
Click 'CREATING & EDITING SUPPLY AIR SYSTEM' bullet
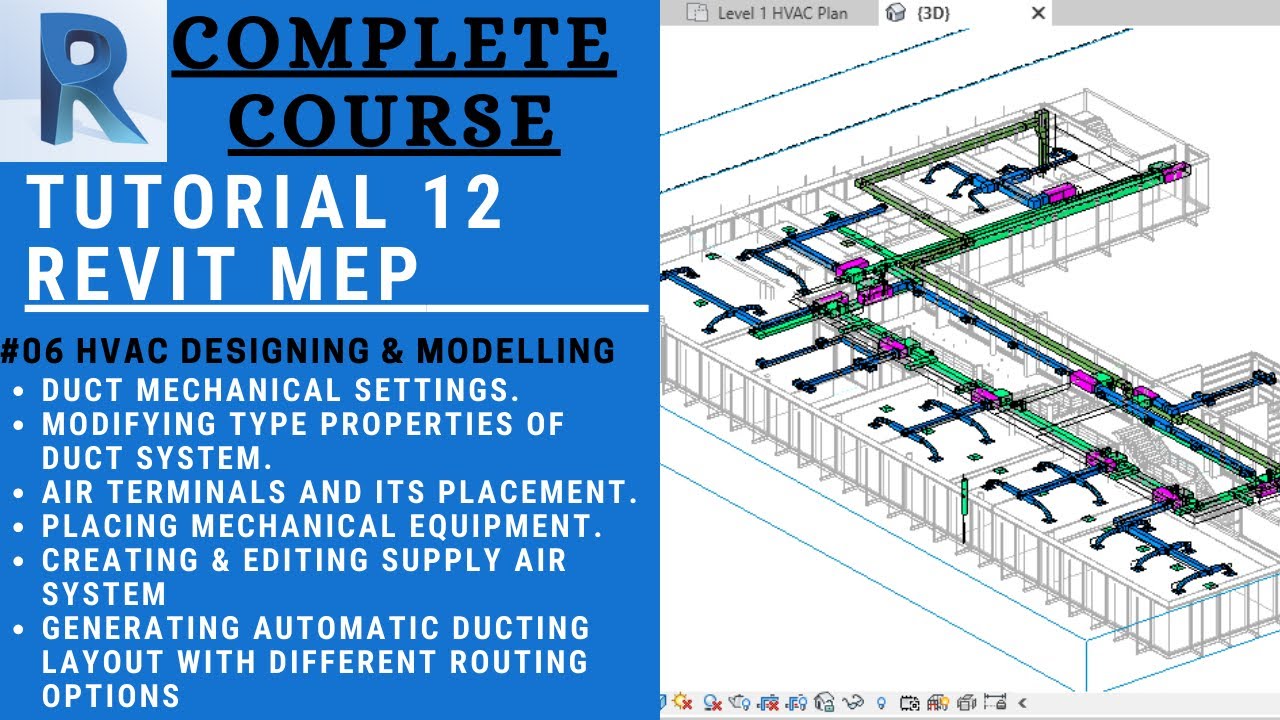point(304,576)
